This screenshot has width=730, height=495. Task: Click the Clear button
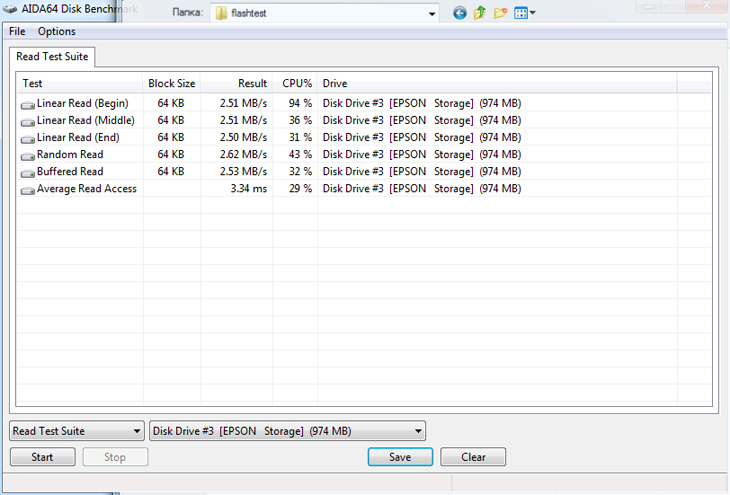(x=473, y=457)
